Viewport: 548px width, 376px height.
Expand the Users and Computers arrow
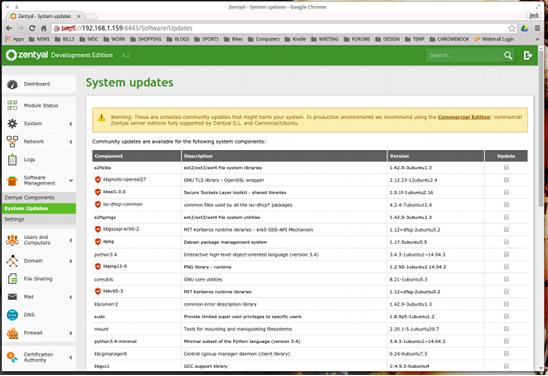point(71,240)
